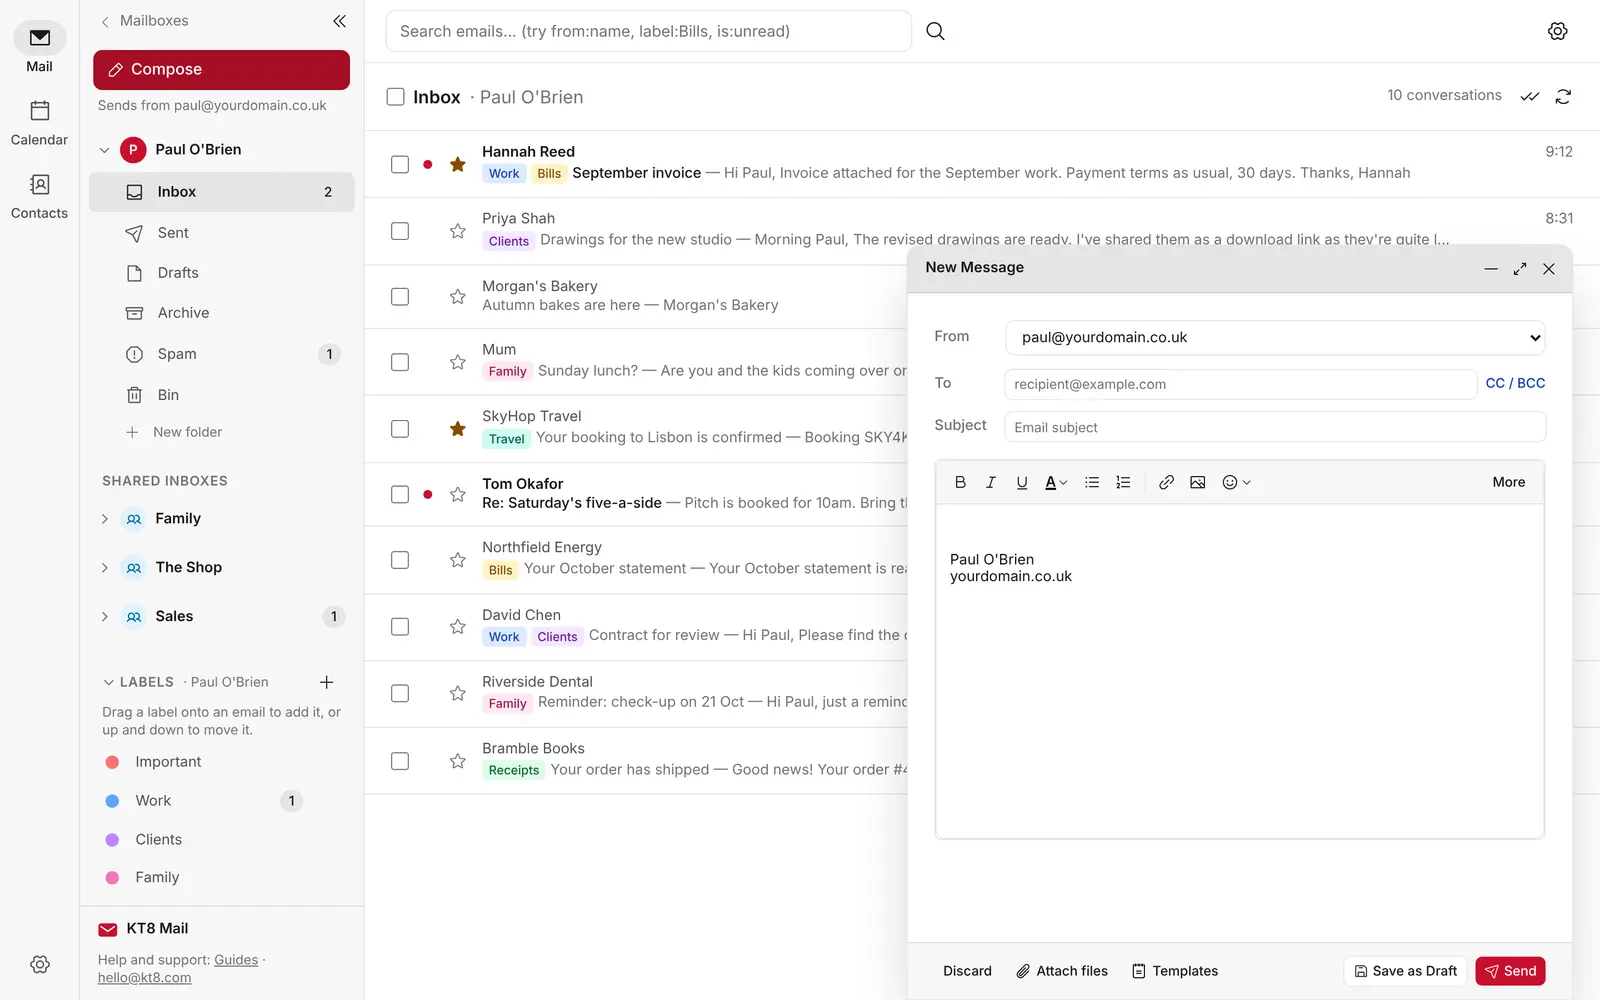
Task: Filter by the Important label
Action: pyautogui.click(x=168, y=762)
